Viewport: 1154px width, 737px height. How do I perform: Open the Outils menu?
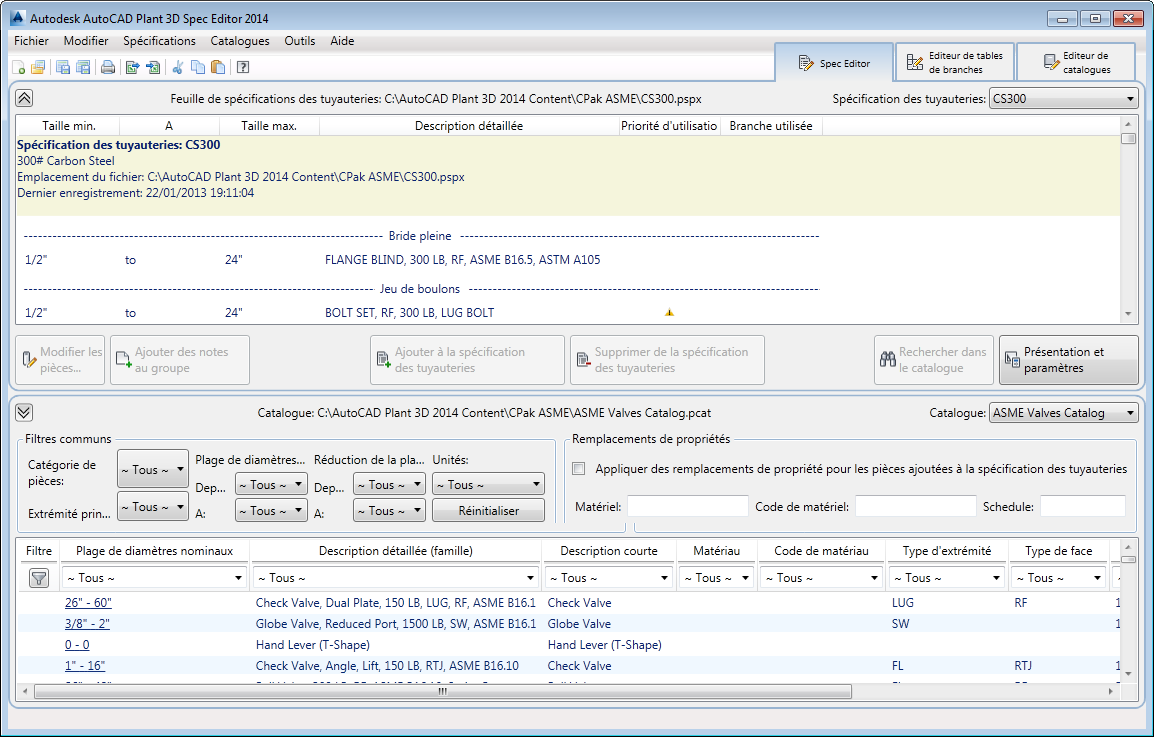(x=300, y=41)
